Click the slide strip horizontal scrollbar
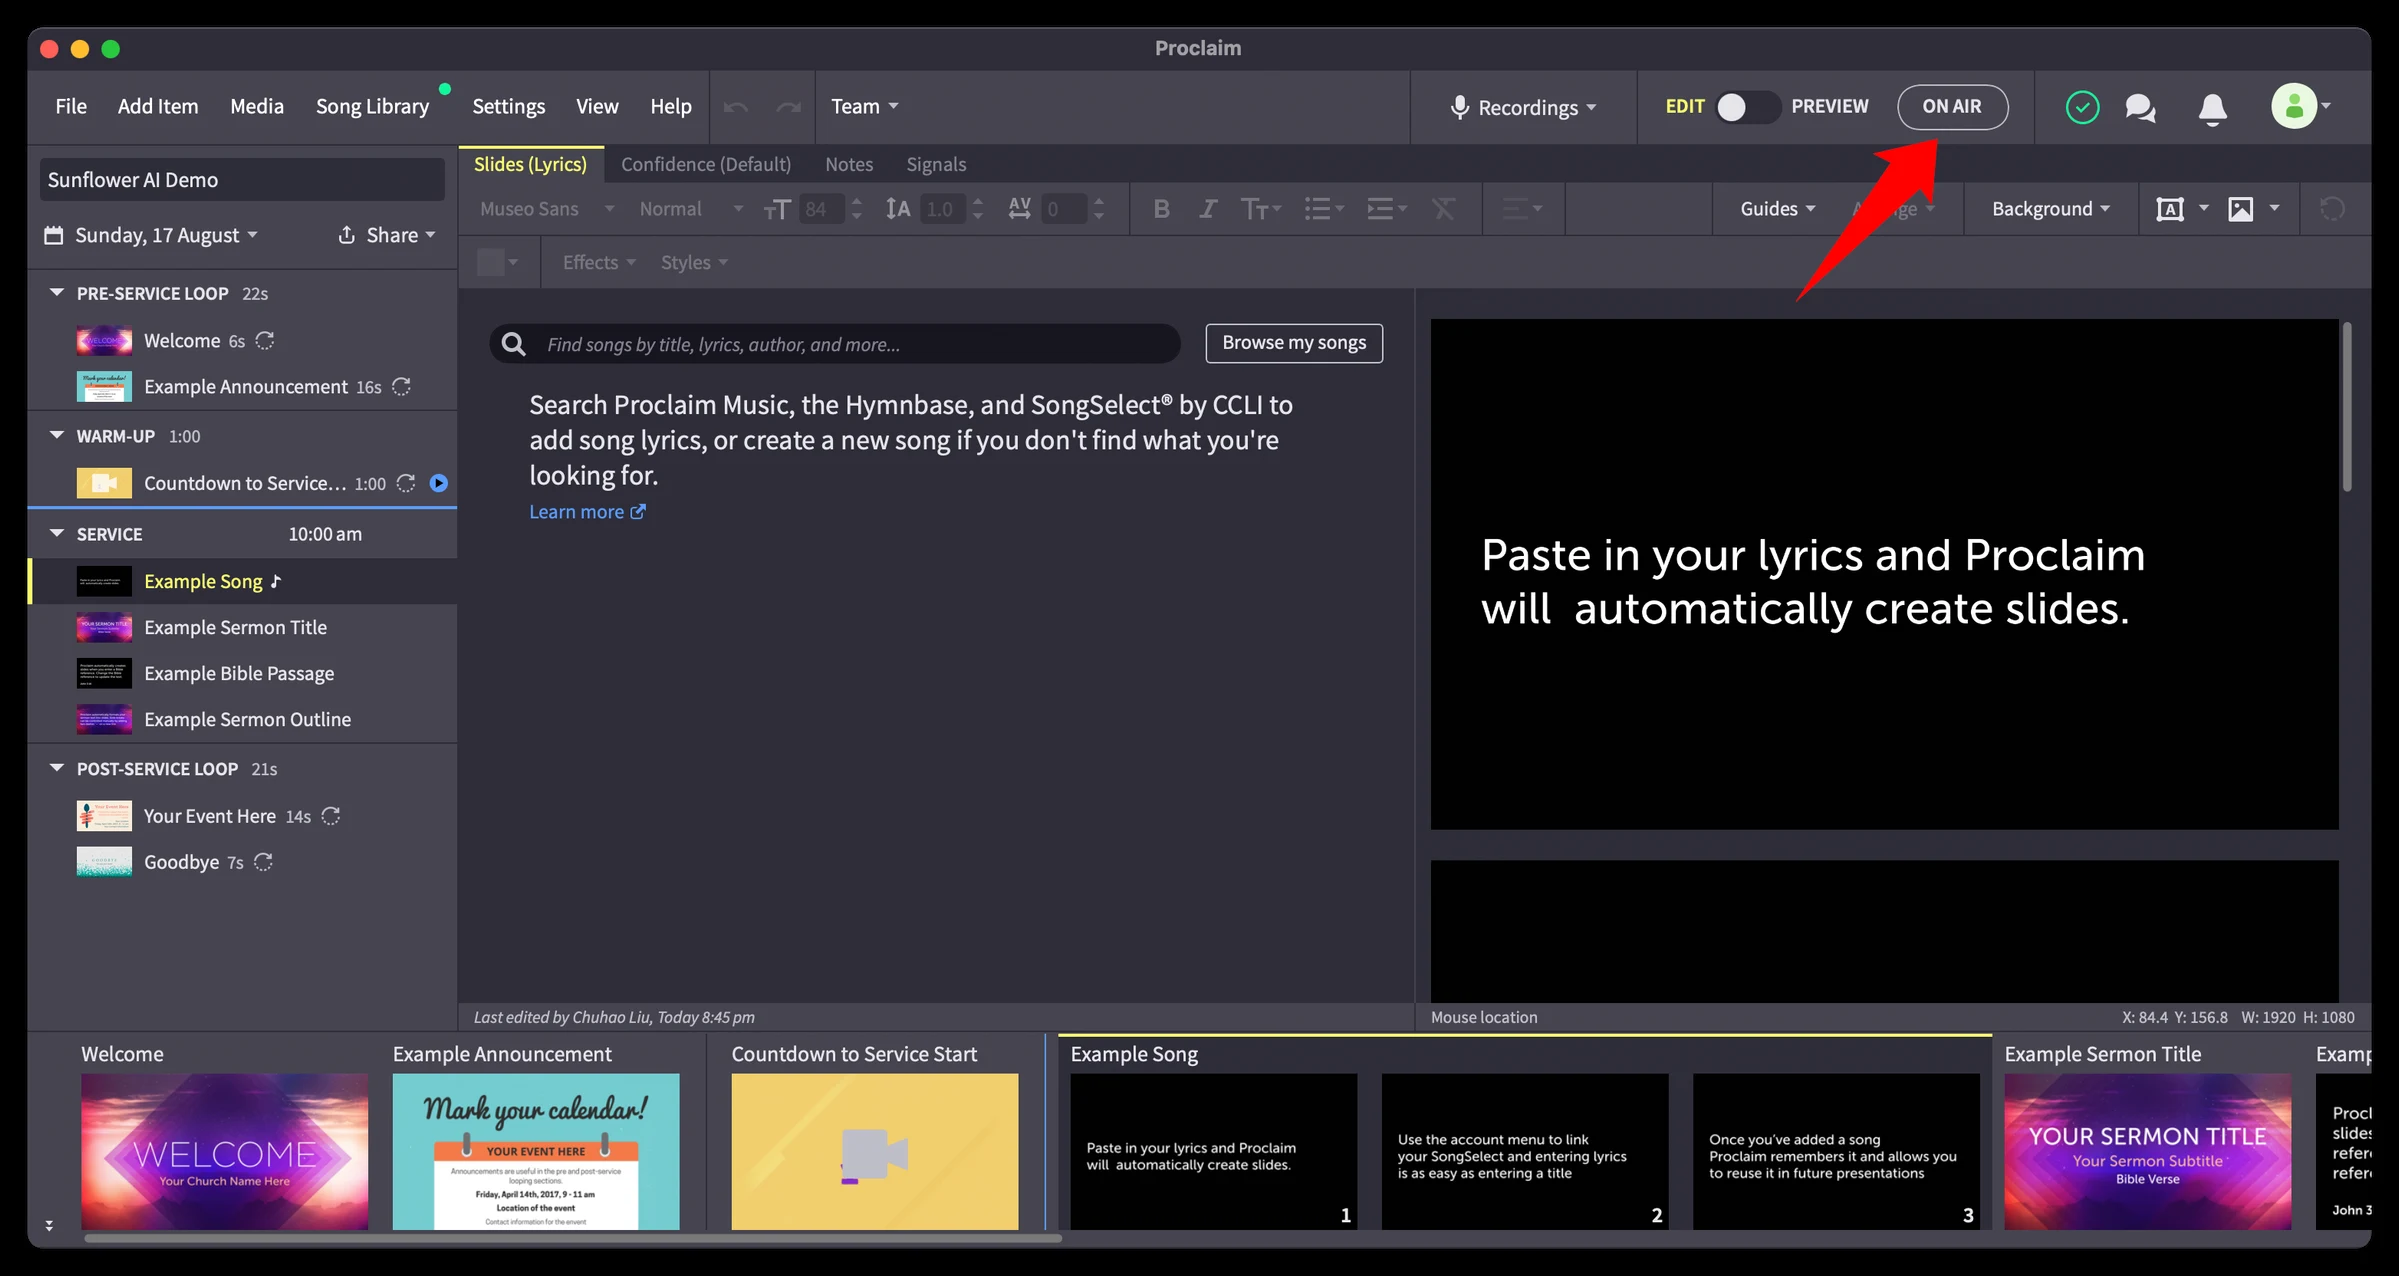2399x1276 pixels. click(x=573, y=1239)
